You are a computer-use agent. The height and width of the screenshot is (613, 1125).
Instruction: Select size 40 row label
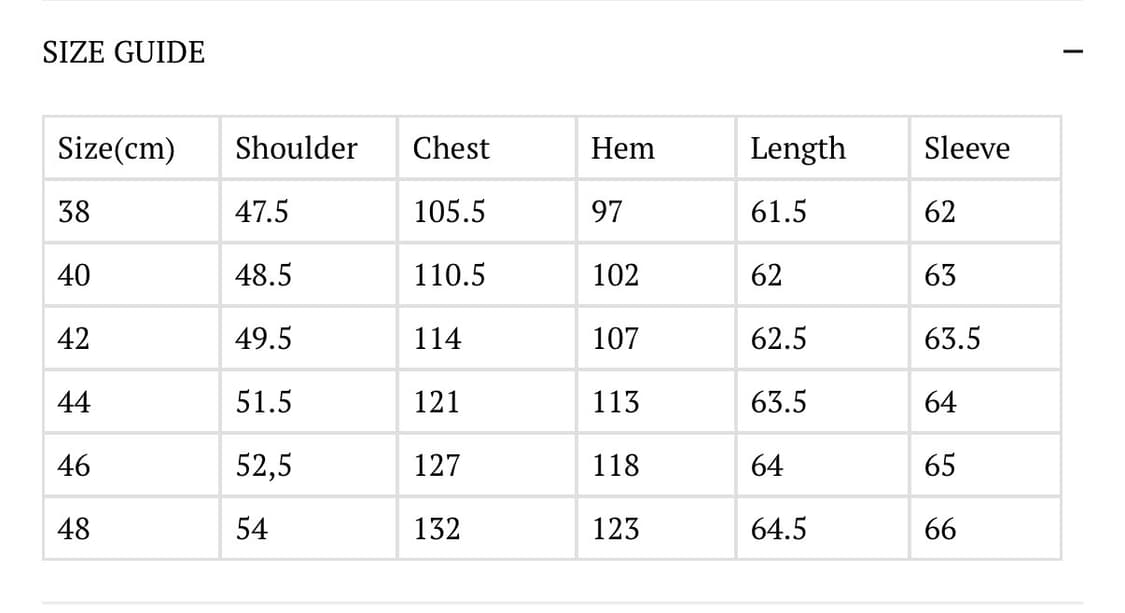pyautogui.click(x=74, y=275)
